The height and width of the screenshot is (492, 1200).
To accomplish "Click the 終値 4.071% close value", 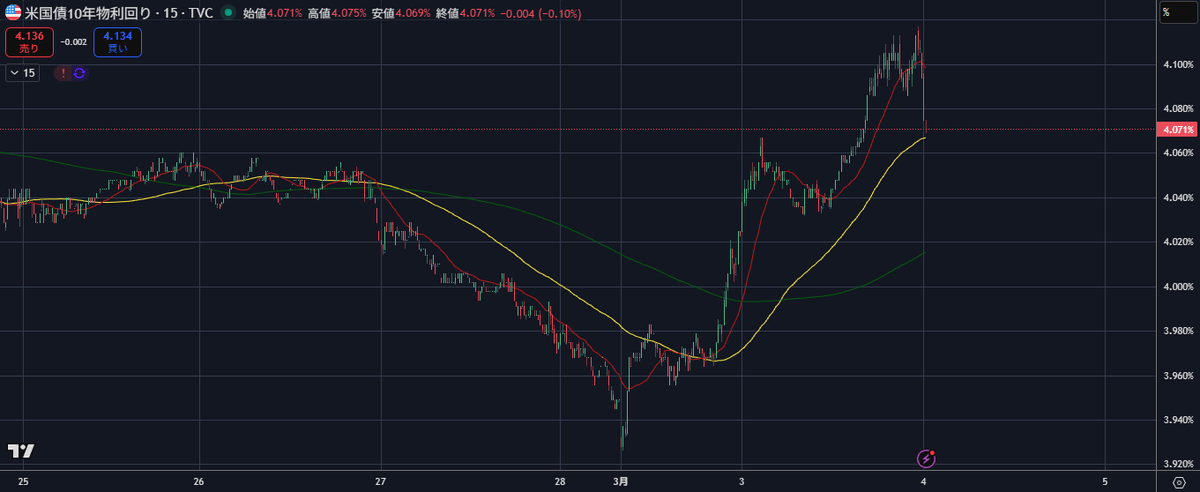I will (465, 14).
